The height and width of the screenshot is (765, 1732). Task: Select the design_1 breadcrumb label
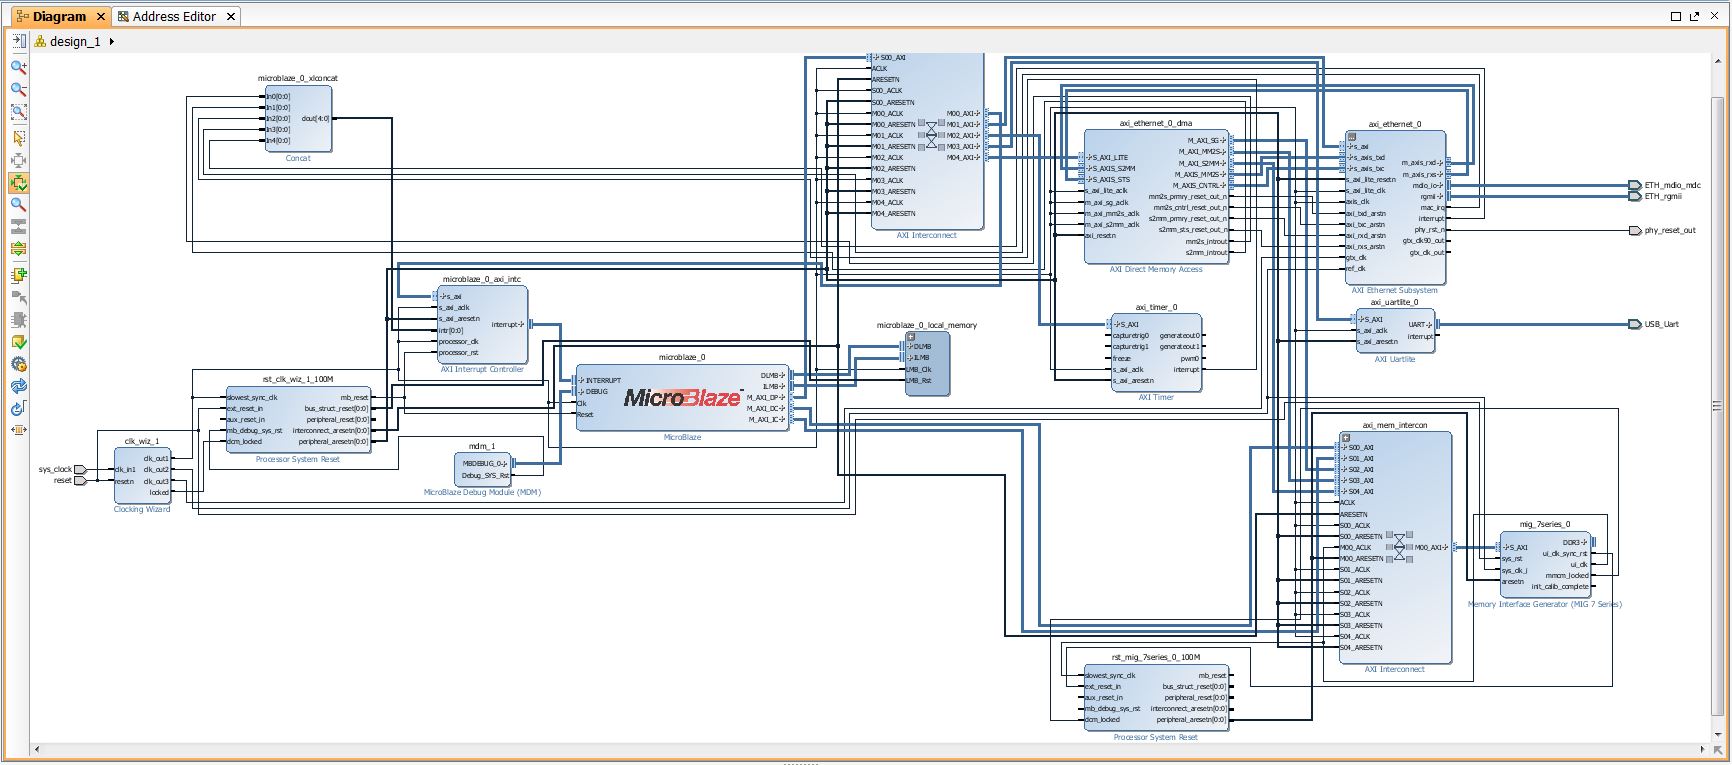[75, 42]
